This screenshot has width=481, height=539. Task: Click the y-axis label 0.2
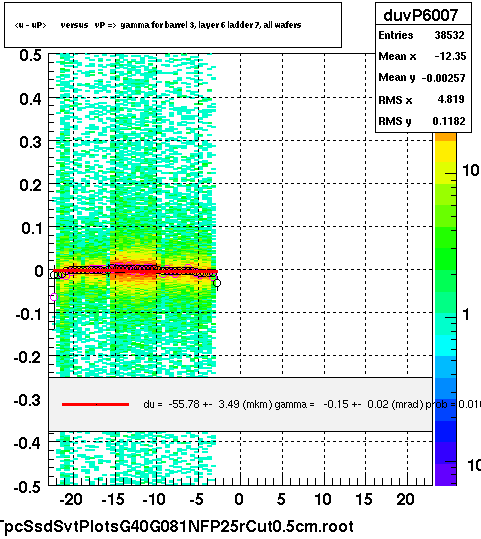[30, 185]
